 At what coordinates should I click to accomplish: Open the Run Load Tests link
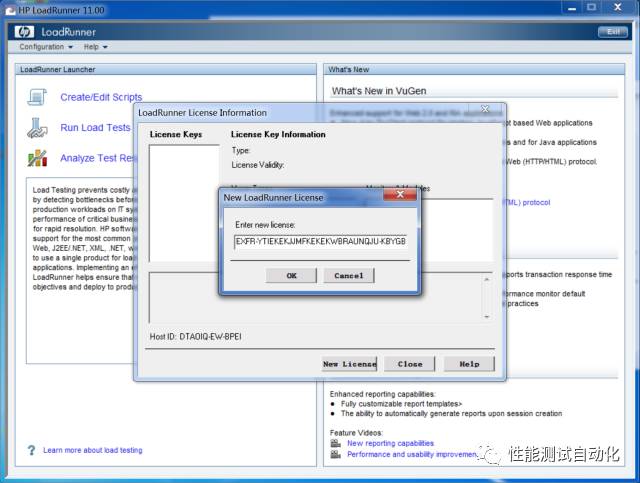click(95, 127)
